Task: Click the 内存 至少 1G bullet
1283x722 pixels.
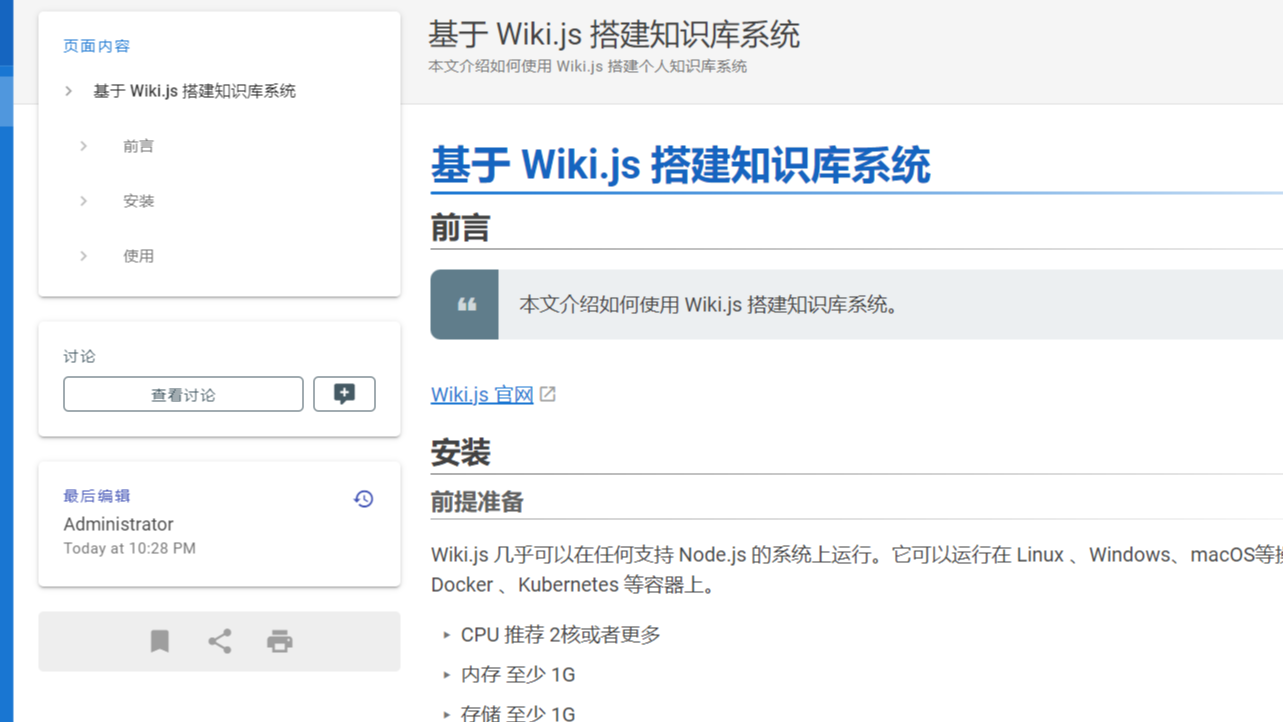Action: [x=518, y=675]
